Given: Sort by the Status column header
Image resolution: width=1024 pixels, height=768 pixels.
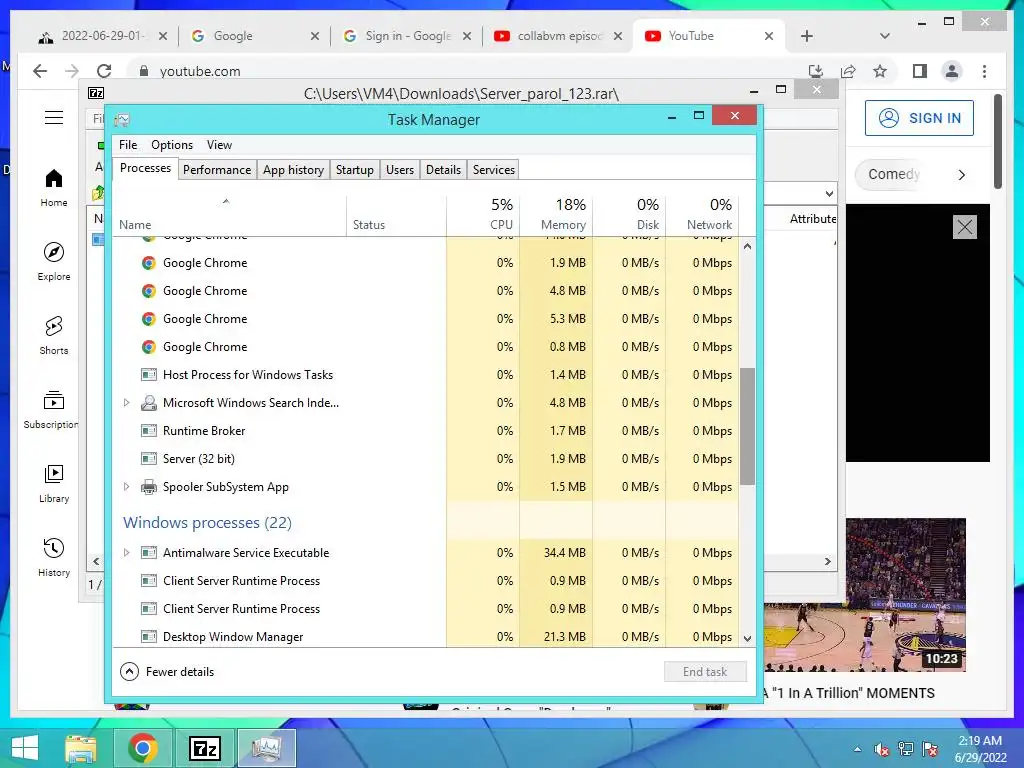Looking at the screenshot, I should click(x=396, y=214).
